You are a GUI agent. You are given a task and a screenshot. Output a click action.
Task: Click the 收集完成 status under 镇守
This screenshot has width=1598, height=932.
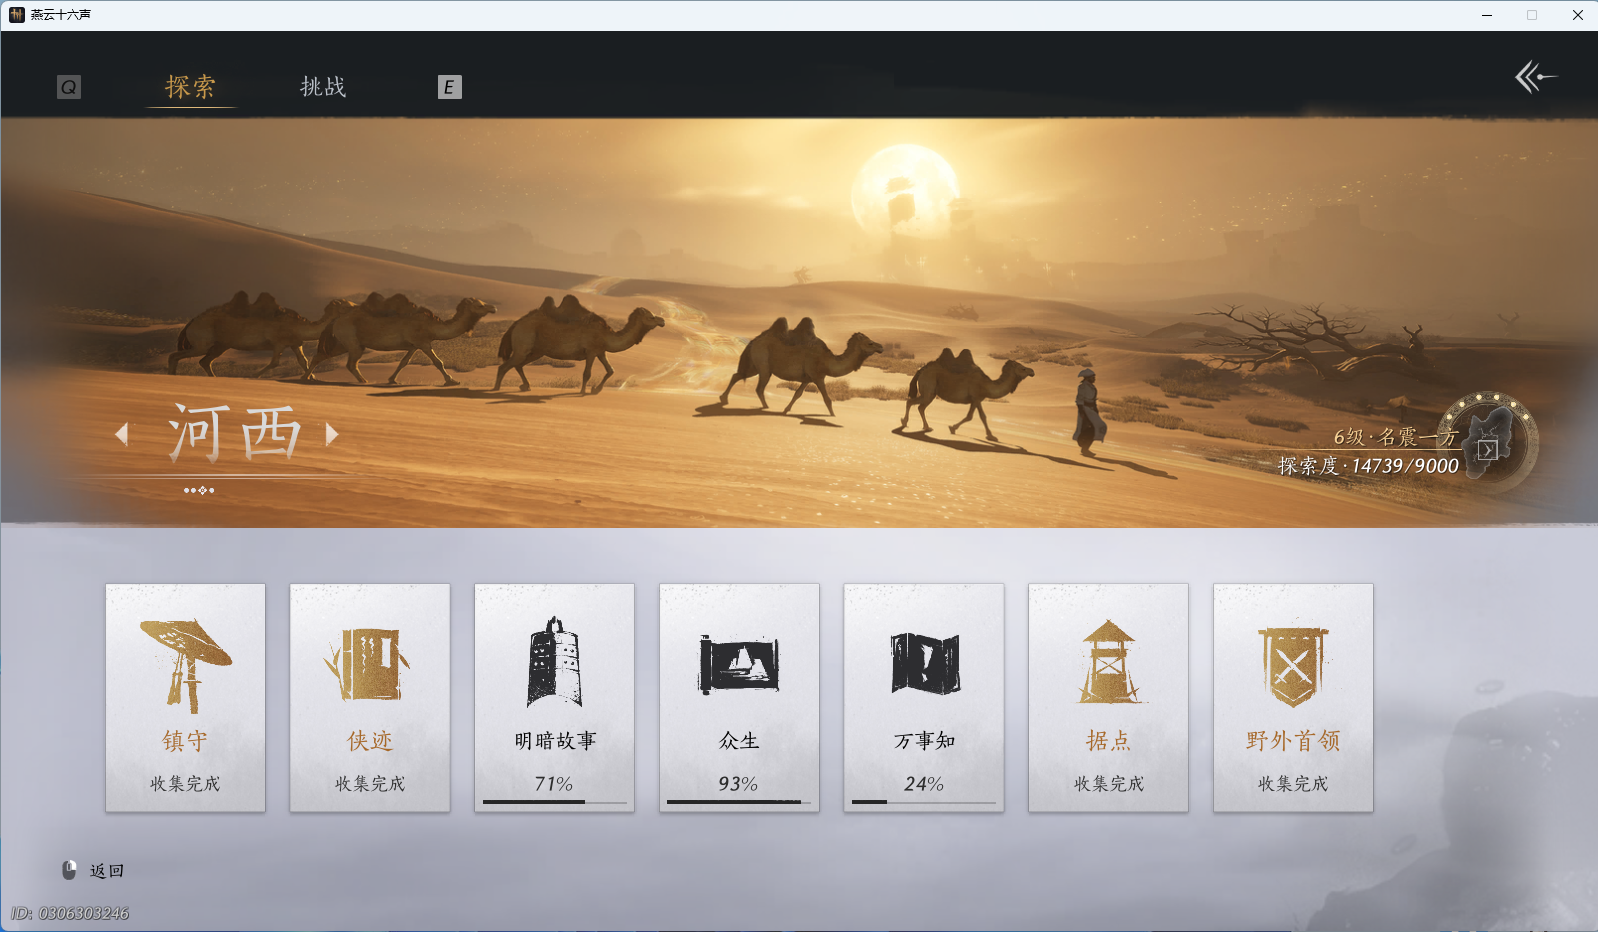[185, 784]
